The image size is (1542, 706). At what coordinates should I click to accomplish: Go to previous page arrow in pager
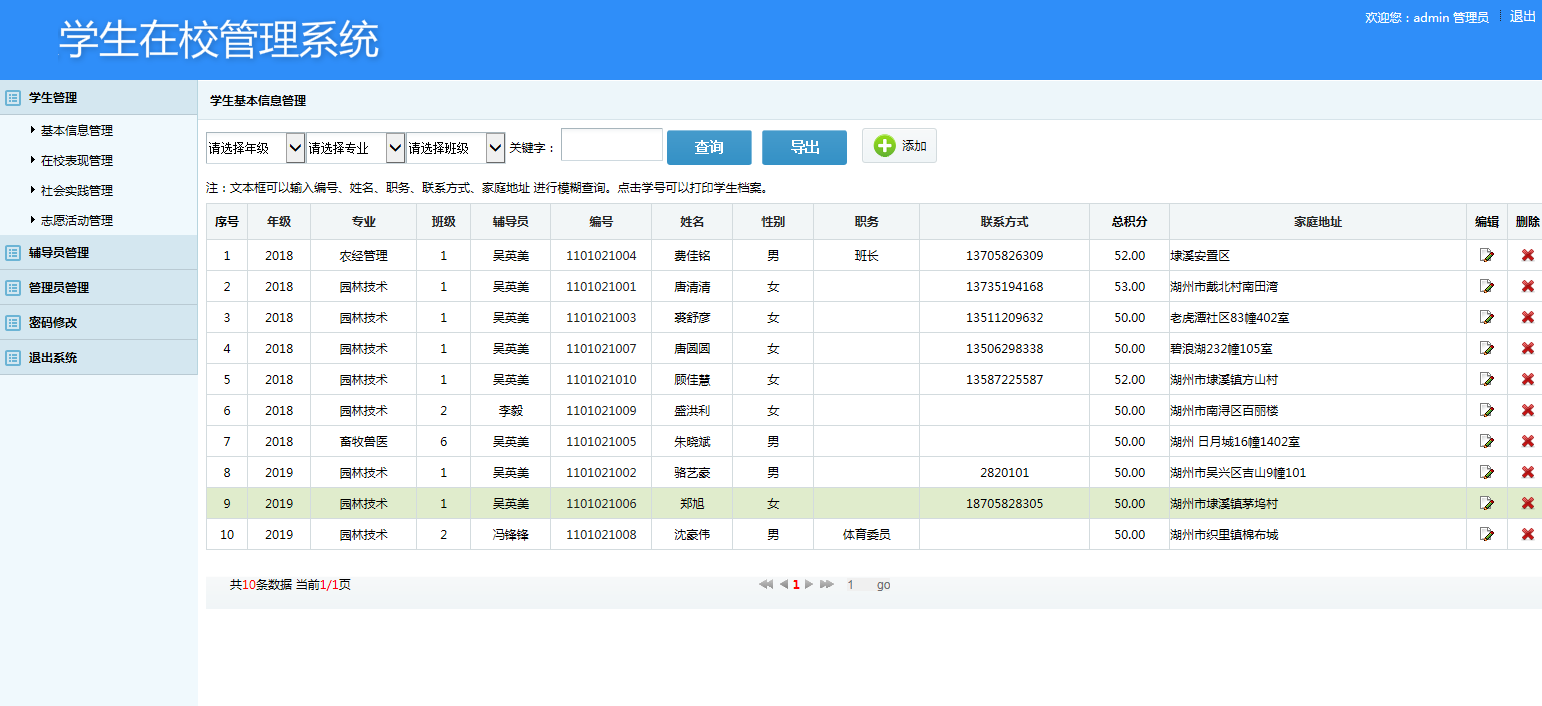(783, 585)
